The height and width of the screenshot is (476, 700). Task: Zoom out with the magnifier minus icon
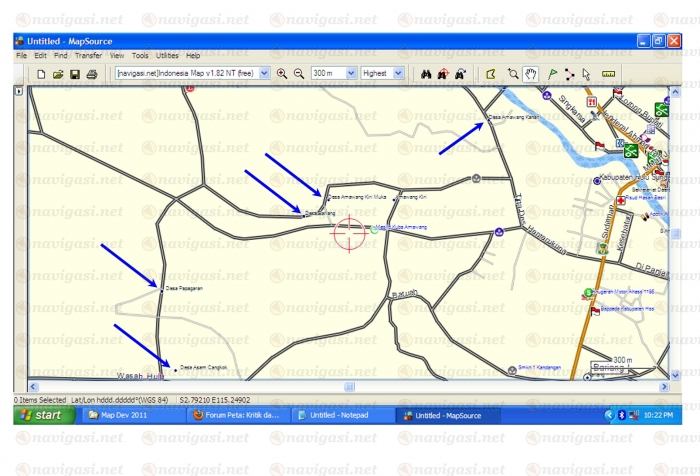tap(298, 74)
